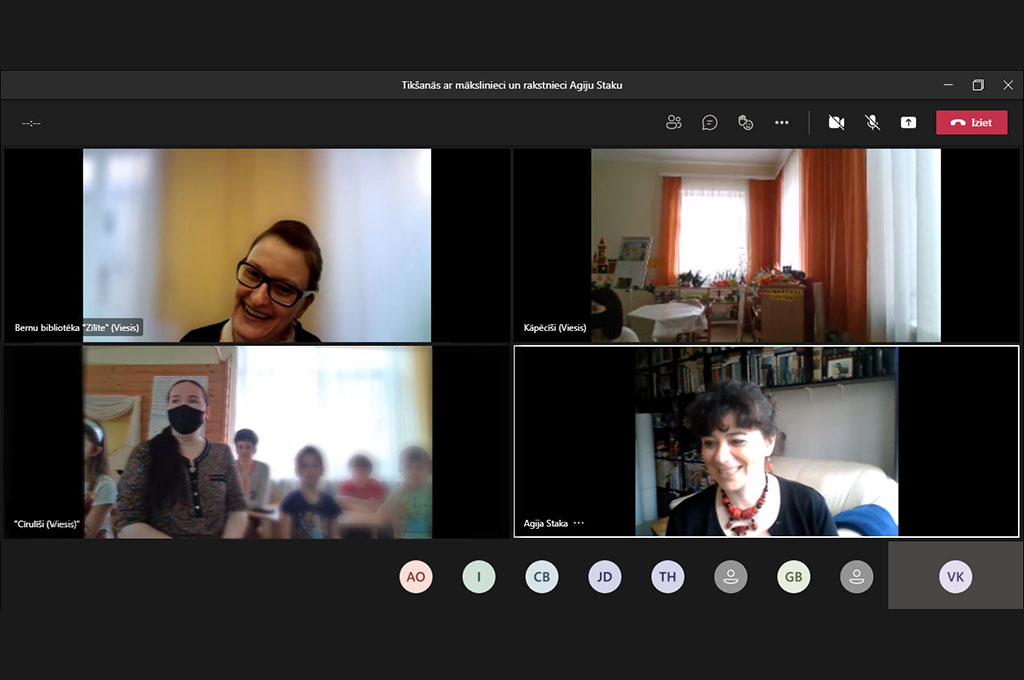The height and width of the screenshot is (680, 1024).
Task: Close the Teams meeting window
Action: [x=1008, y=85]
